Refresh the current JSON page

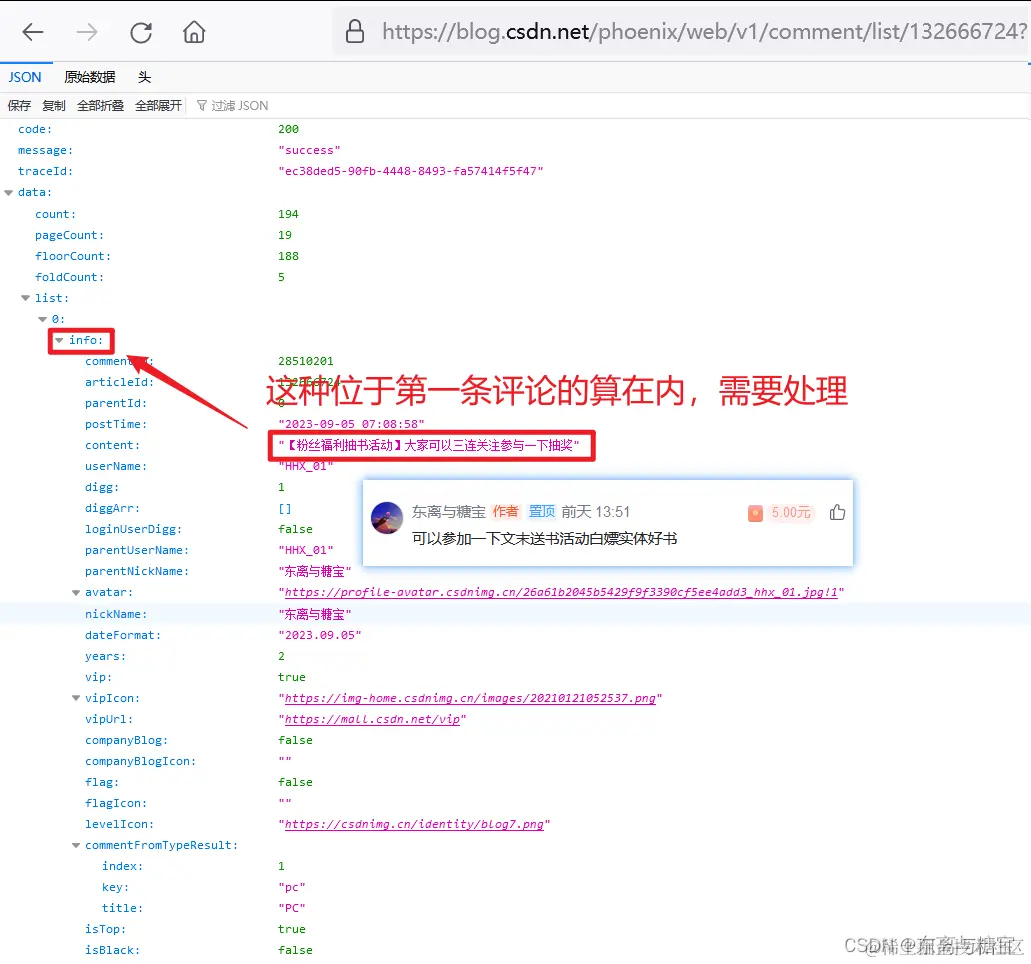pyautogui.click(x=140, y=31)
